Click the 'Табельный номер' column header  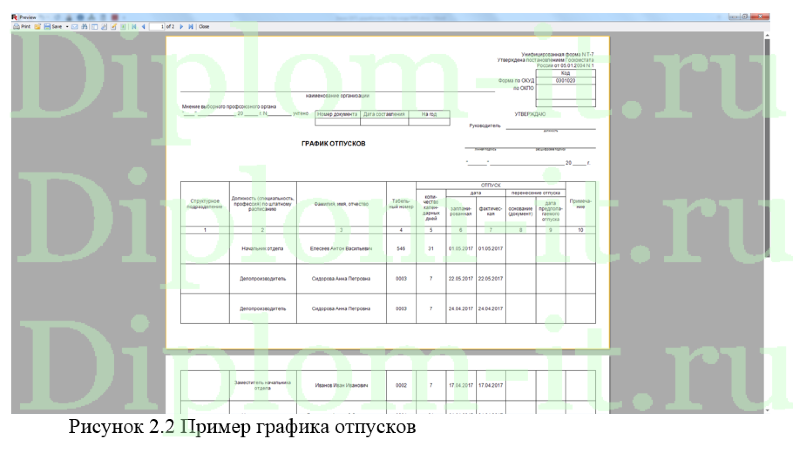point(401,204)
